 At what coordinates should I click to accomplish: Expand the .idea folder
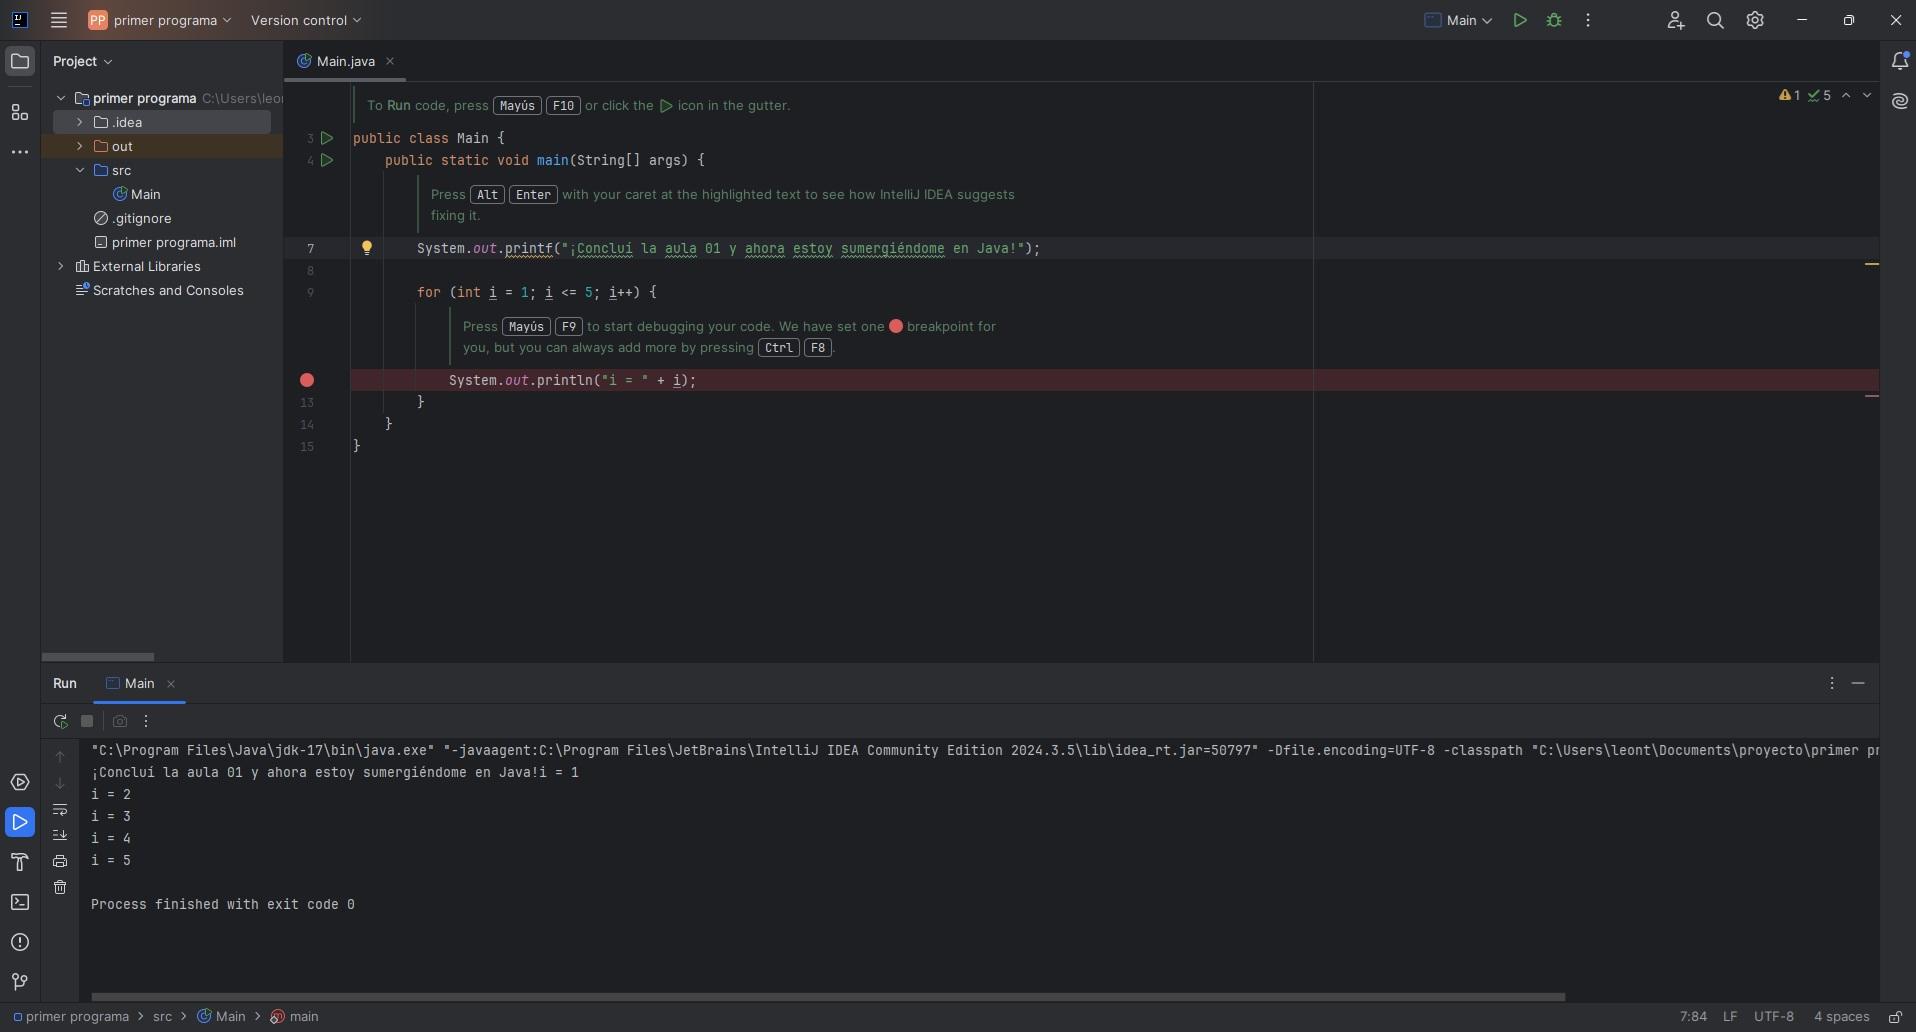tap(80, 122)
